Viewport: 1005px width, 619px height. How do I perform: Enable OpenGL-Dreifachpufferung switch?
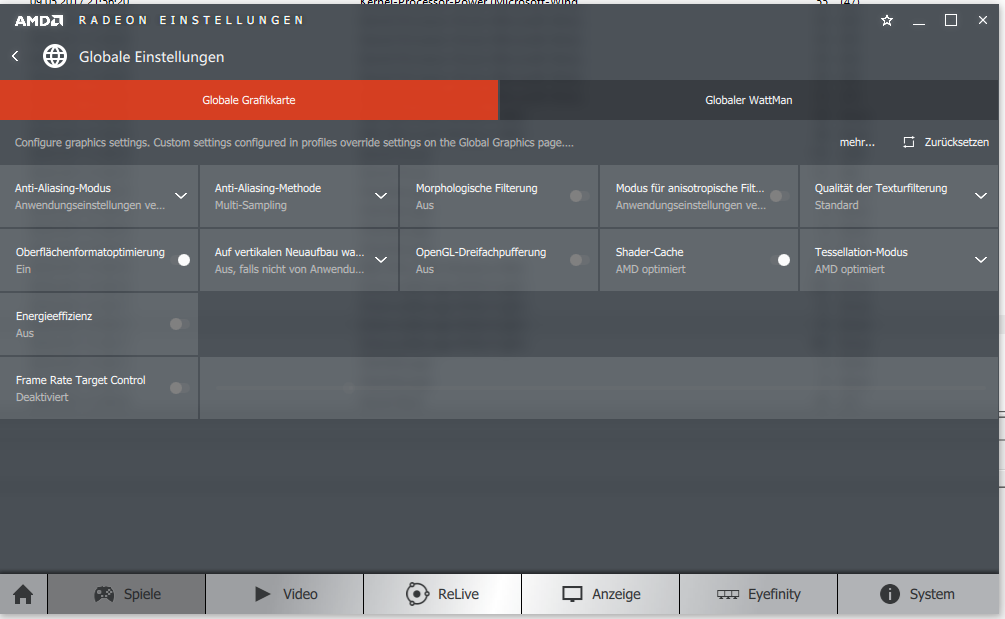tap(579, 260)
